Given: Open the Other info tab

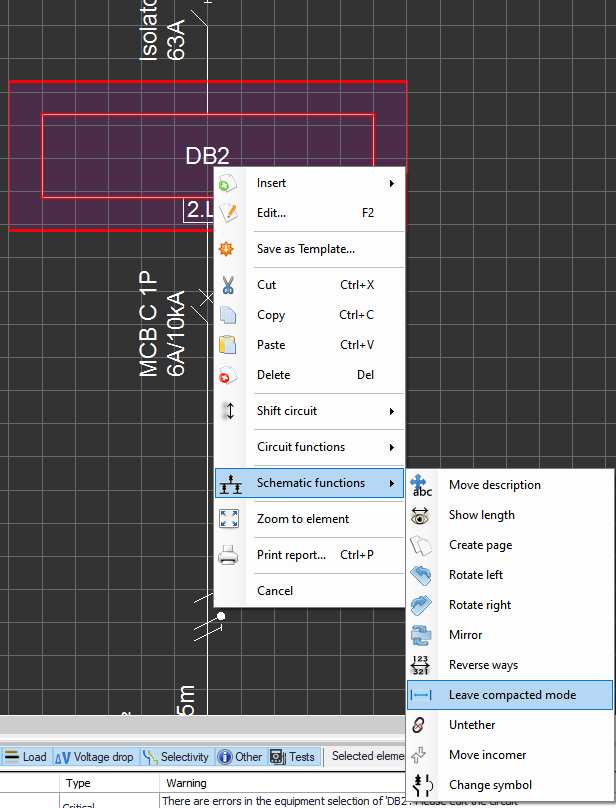Looking at the screenshot, I should tap(240, 757).
